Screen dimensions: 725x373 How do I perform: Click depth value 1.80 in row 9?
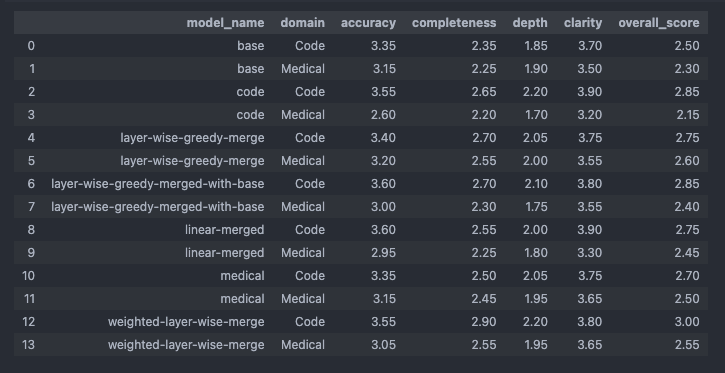(x=536, y=253)
